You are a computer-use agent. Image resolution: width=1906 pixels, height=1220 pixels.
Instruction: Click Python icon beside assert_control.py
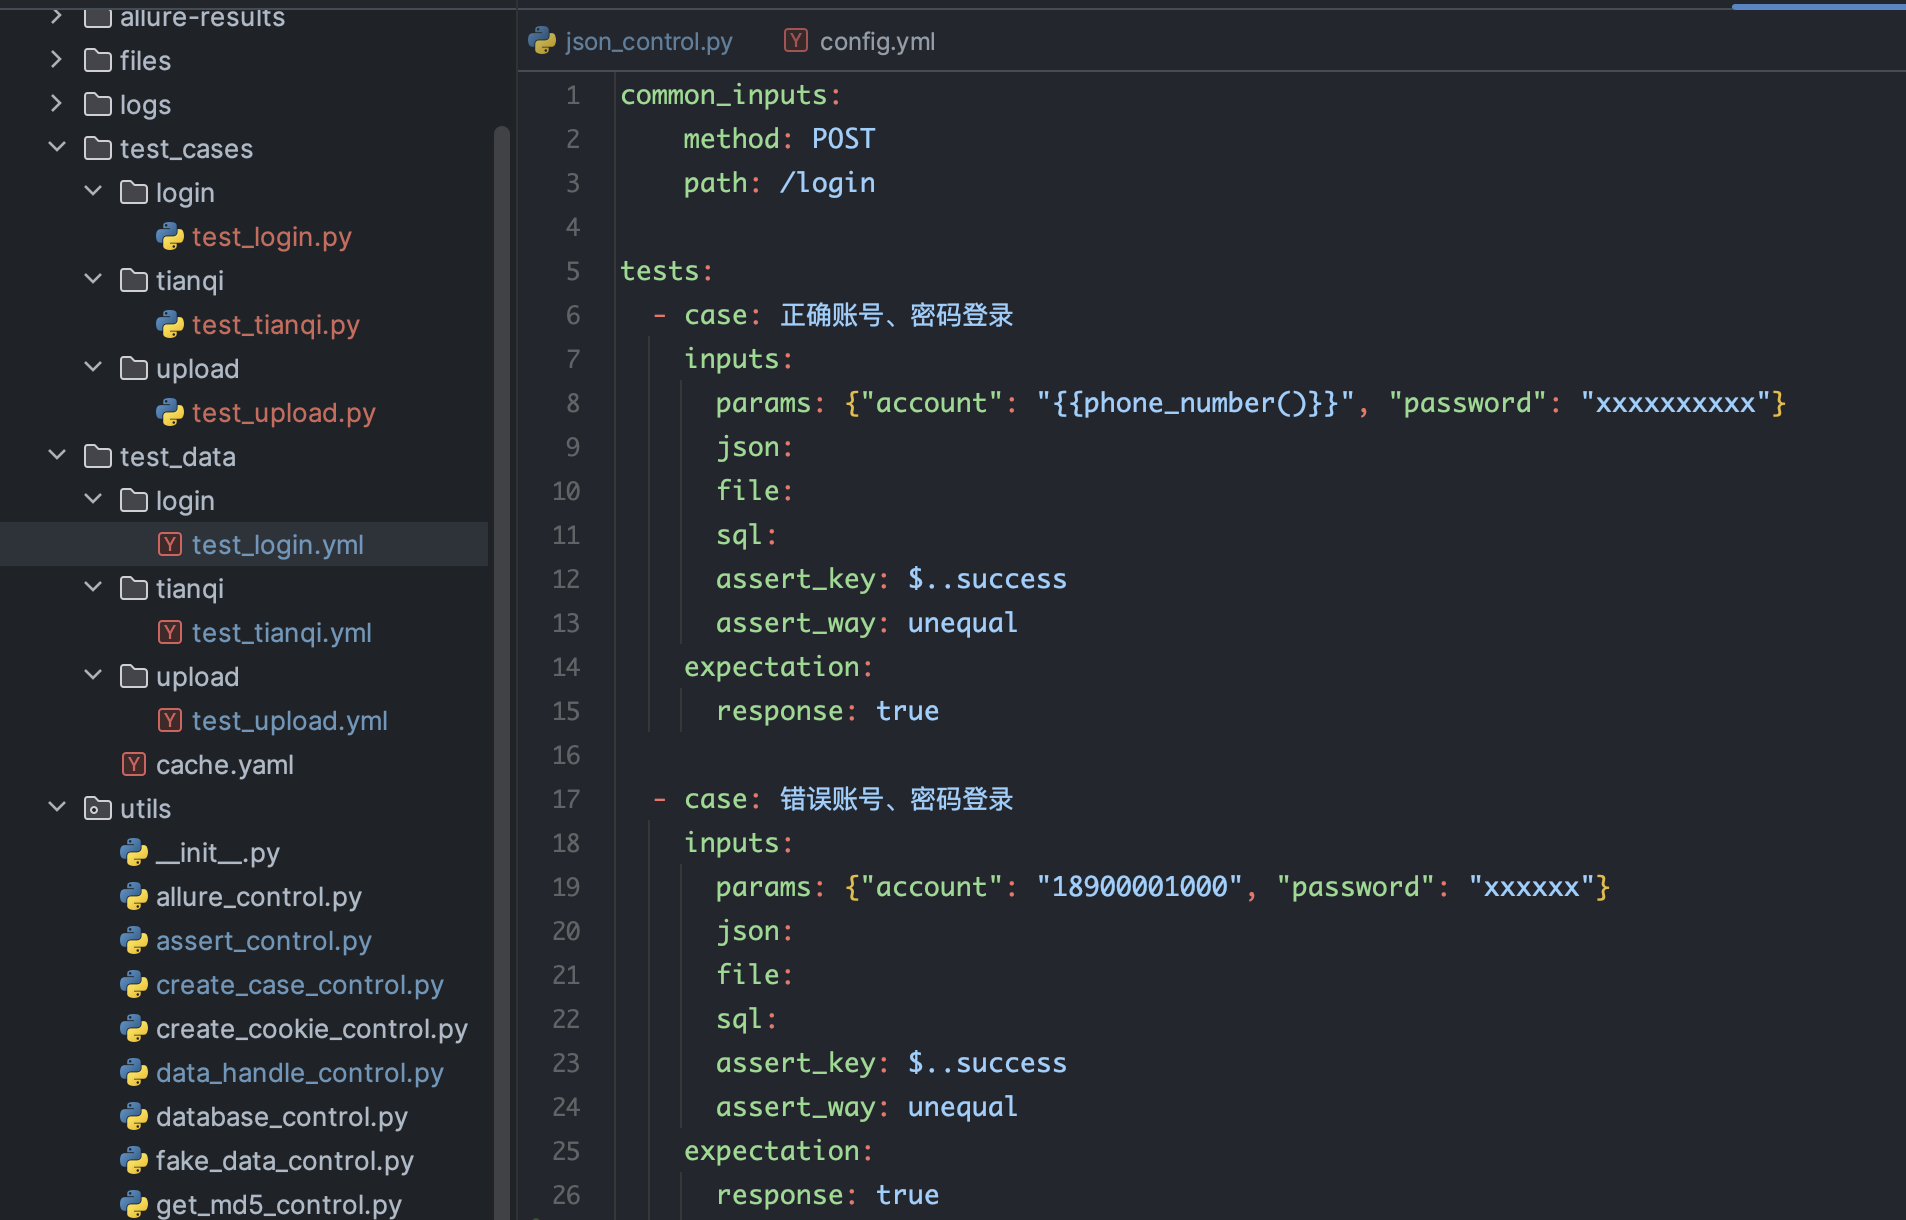point(134,940)
